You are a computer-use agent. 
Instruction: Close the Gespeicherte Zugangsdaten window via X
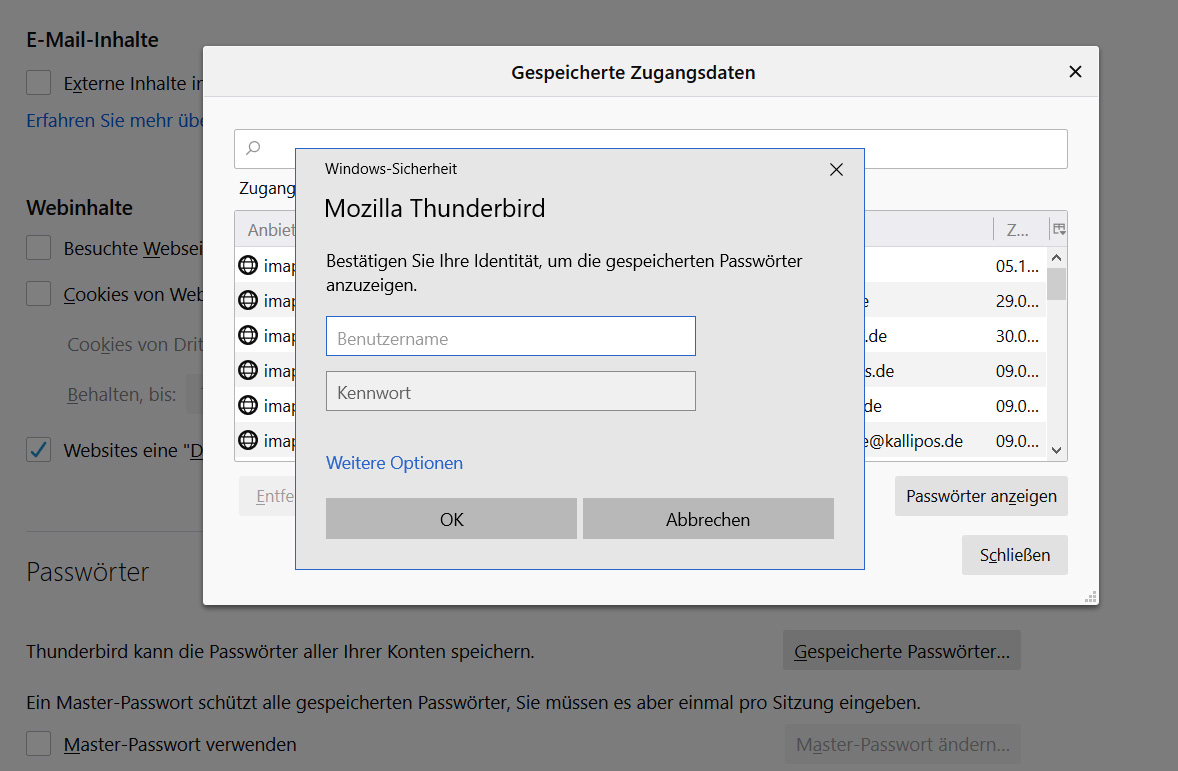(x=1075, y=72)
